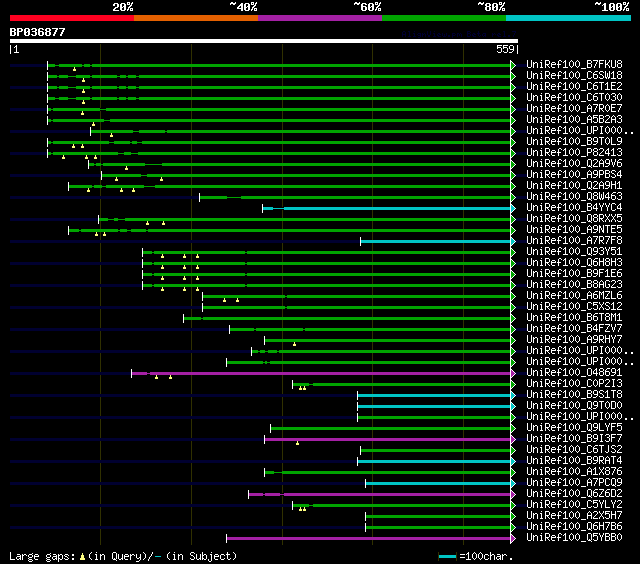
Task: Click the orange ~40% identity legend segment
Action: tap(196, 18)
